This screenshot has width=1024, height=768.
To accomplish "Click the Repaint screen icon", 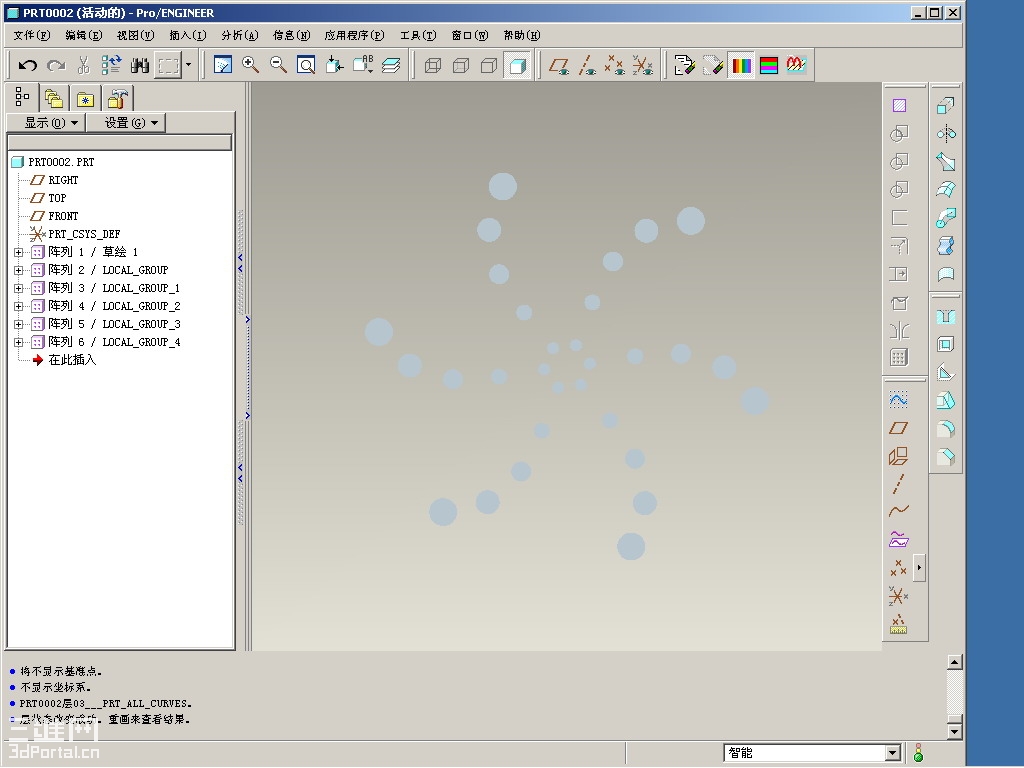I will coord(223,65).
